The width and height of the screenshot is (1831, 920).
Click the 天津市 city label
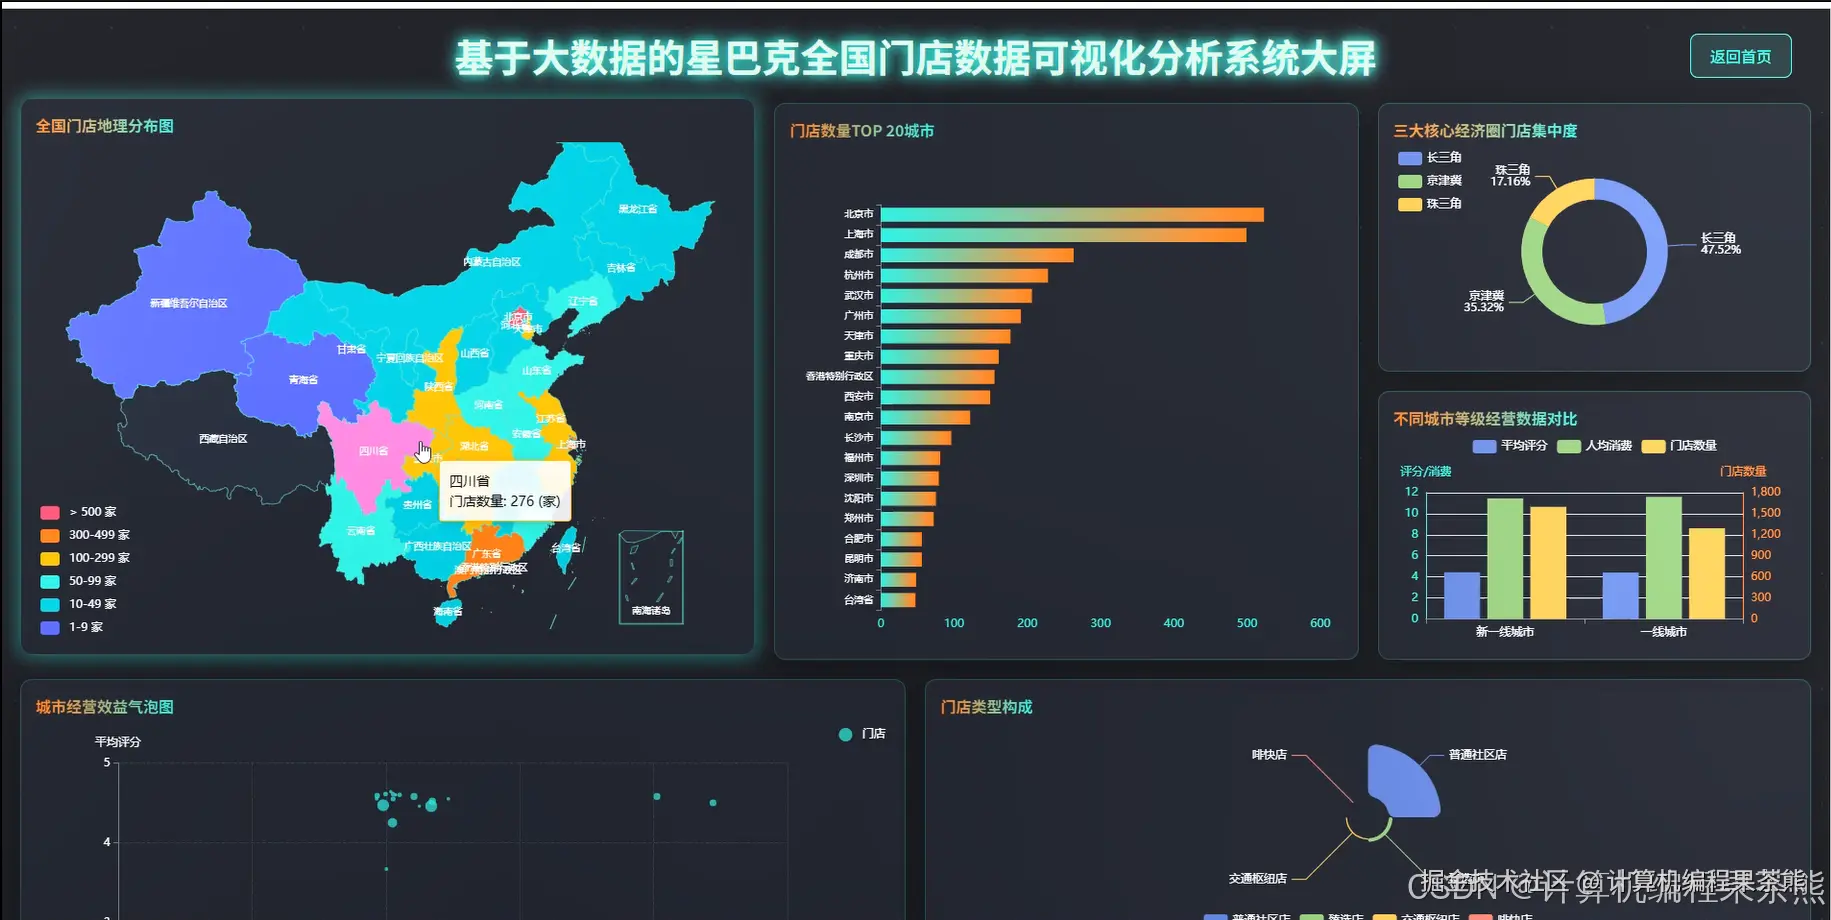pos(858,336)
